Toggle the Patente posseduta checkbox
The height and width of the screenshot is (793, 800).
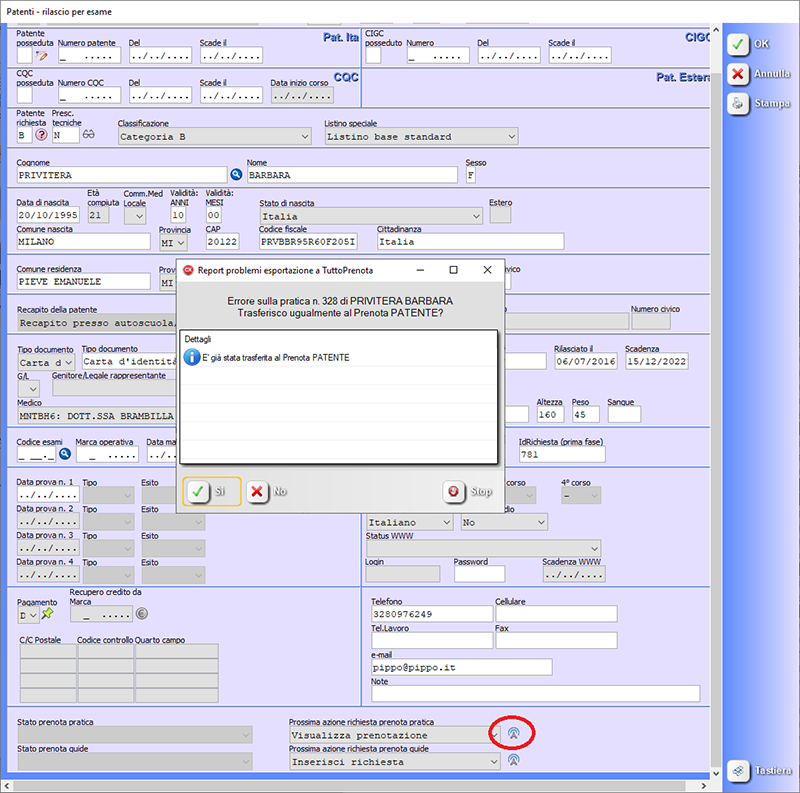pos(25,56)
